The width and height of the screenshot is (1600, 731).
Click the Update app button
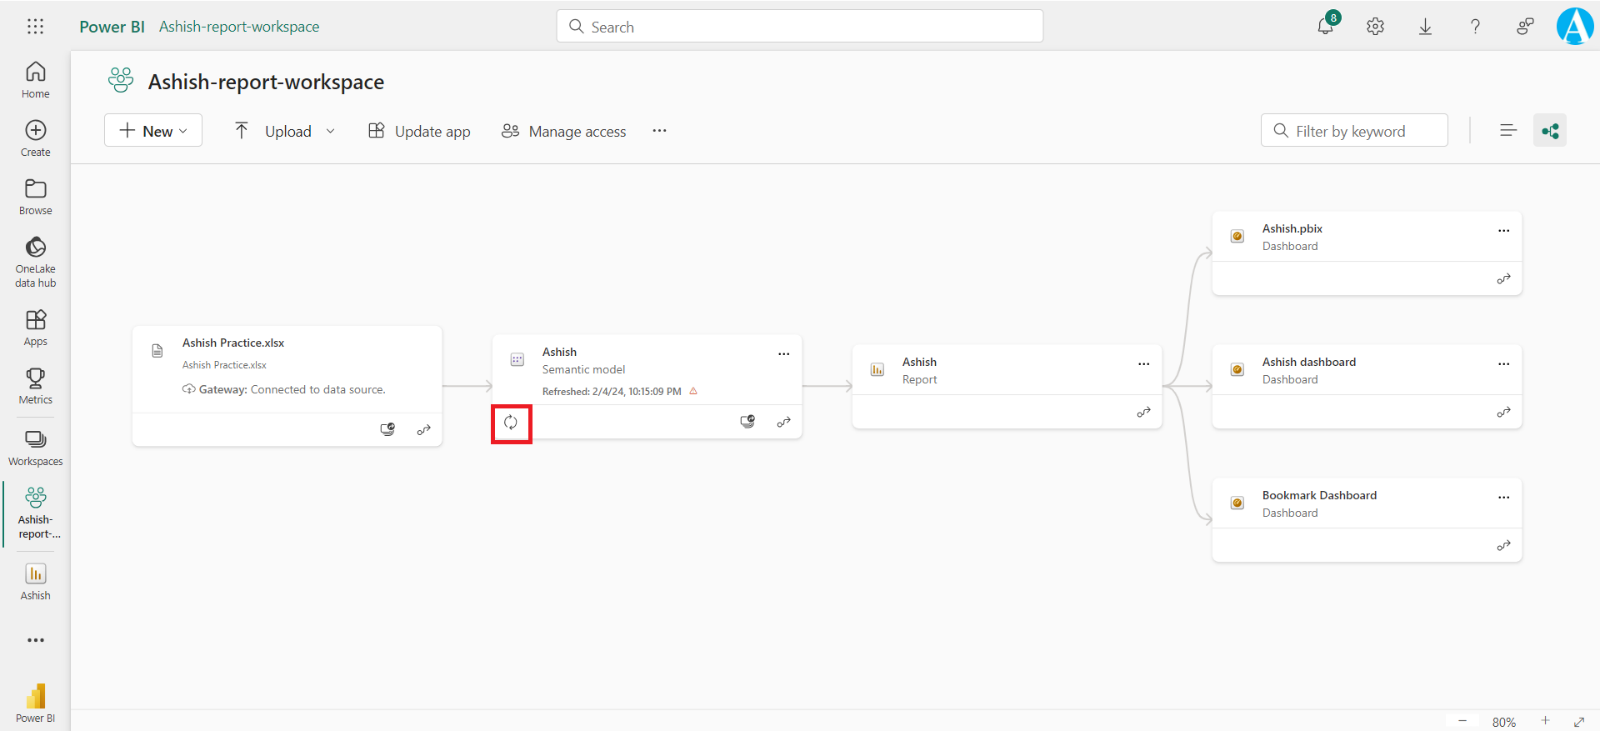coord(419,131)
